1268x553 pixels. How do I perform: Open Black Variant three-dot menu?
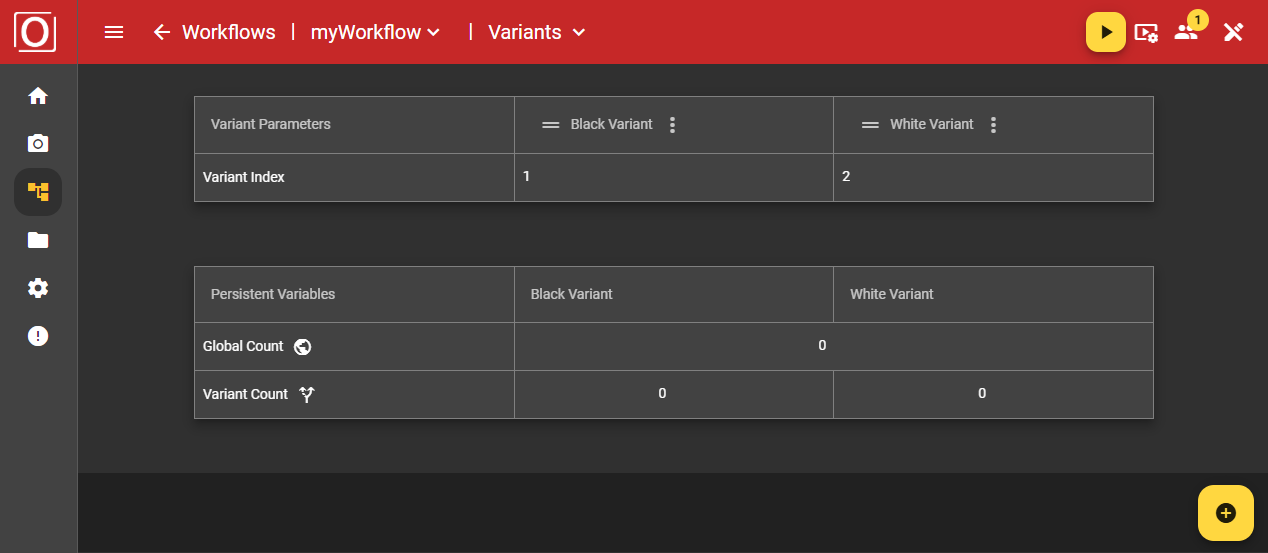[x=672, y=125]
